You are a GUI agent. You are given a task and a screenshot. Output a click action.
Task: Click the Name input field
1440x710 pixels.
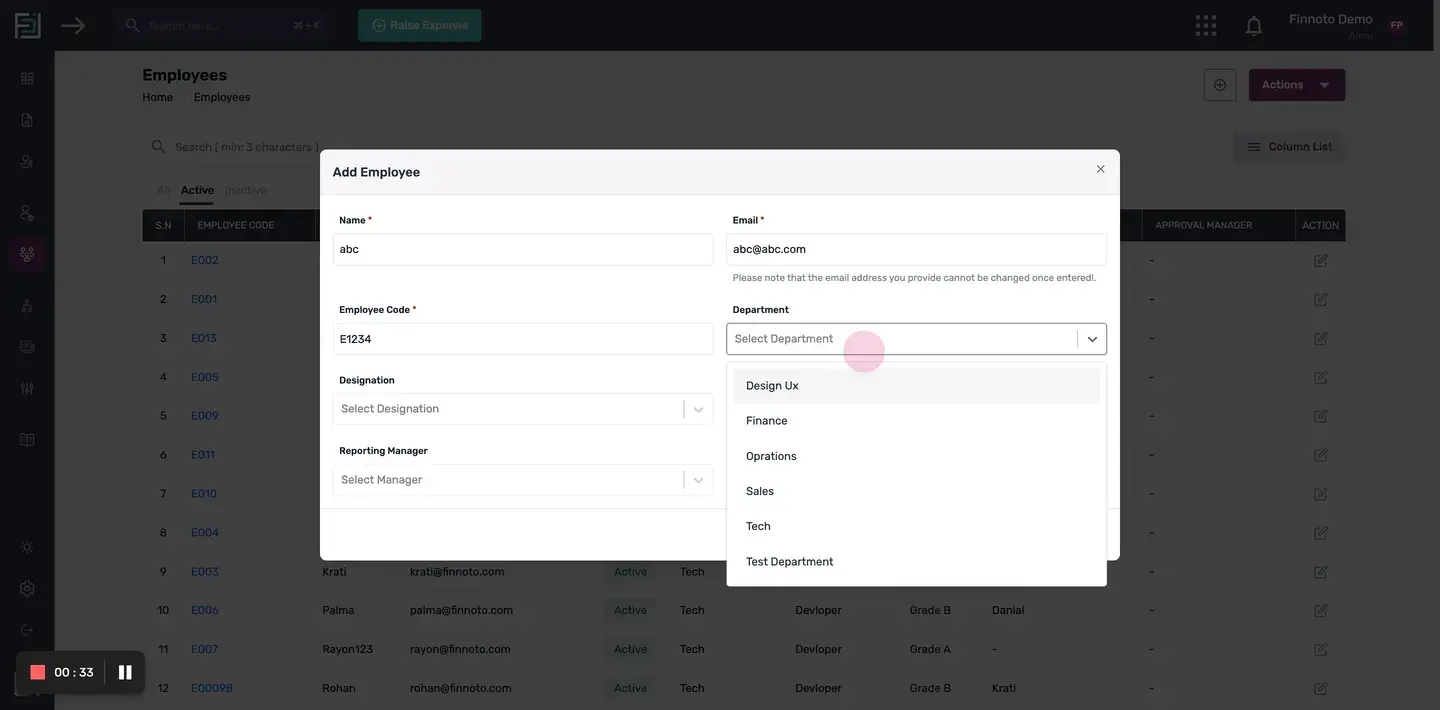[x=523, y=249]
